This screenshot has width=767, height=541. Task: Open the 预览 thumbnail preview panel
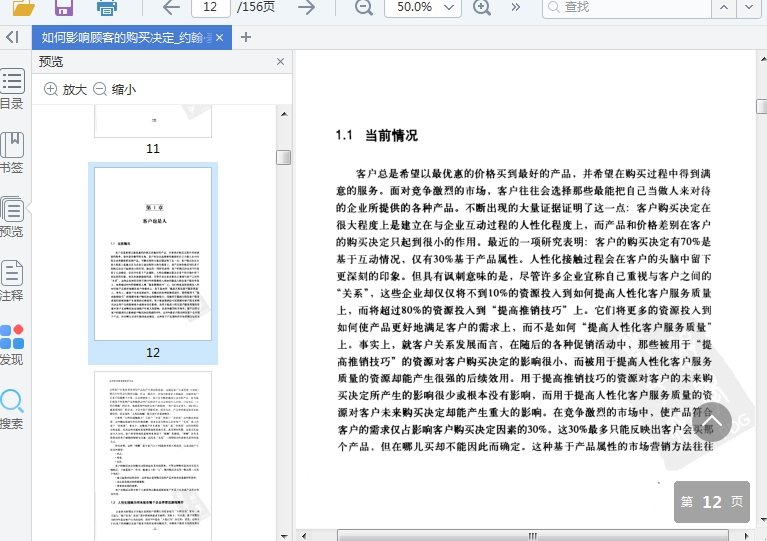tap(12, 217)
